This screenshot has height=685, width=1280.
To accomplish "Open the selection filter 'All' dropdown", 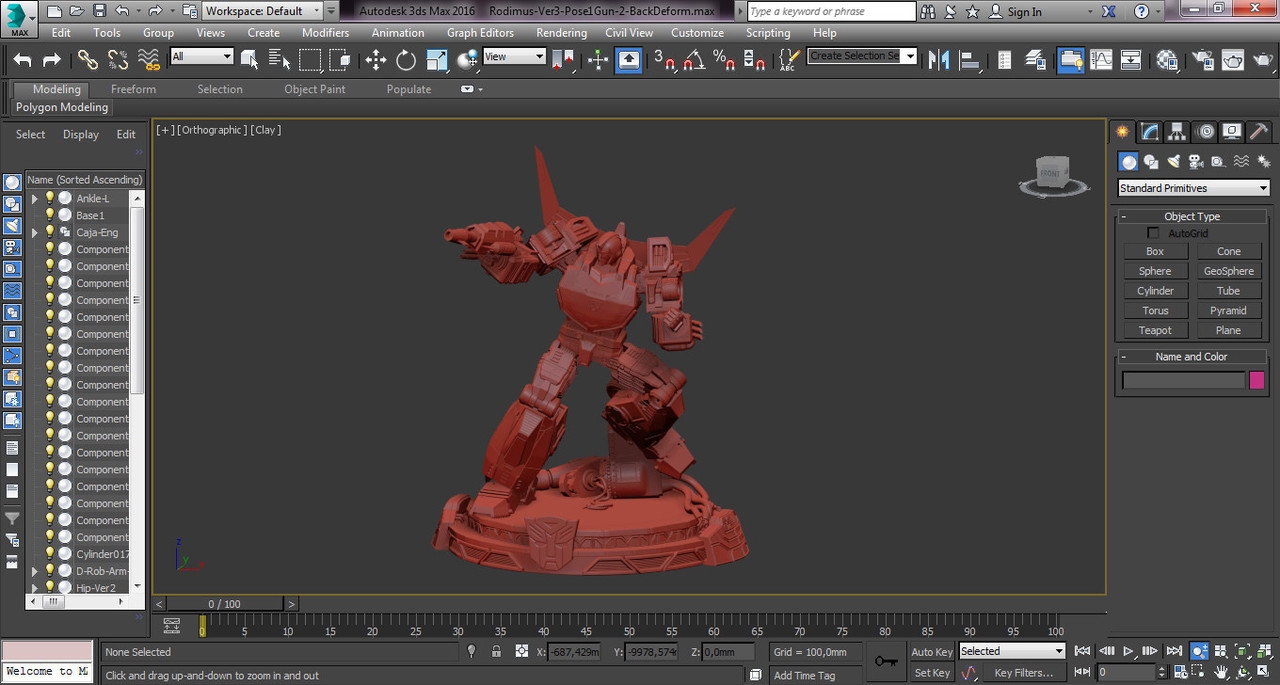I will click(201, 57).
